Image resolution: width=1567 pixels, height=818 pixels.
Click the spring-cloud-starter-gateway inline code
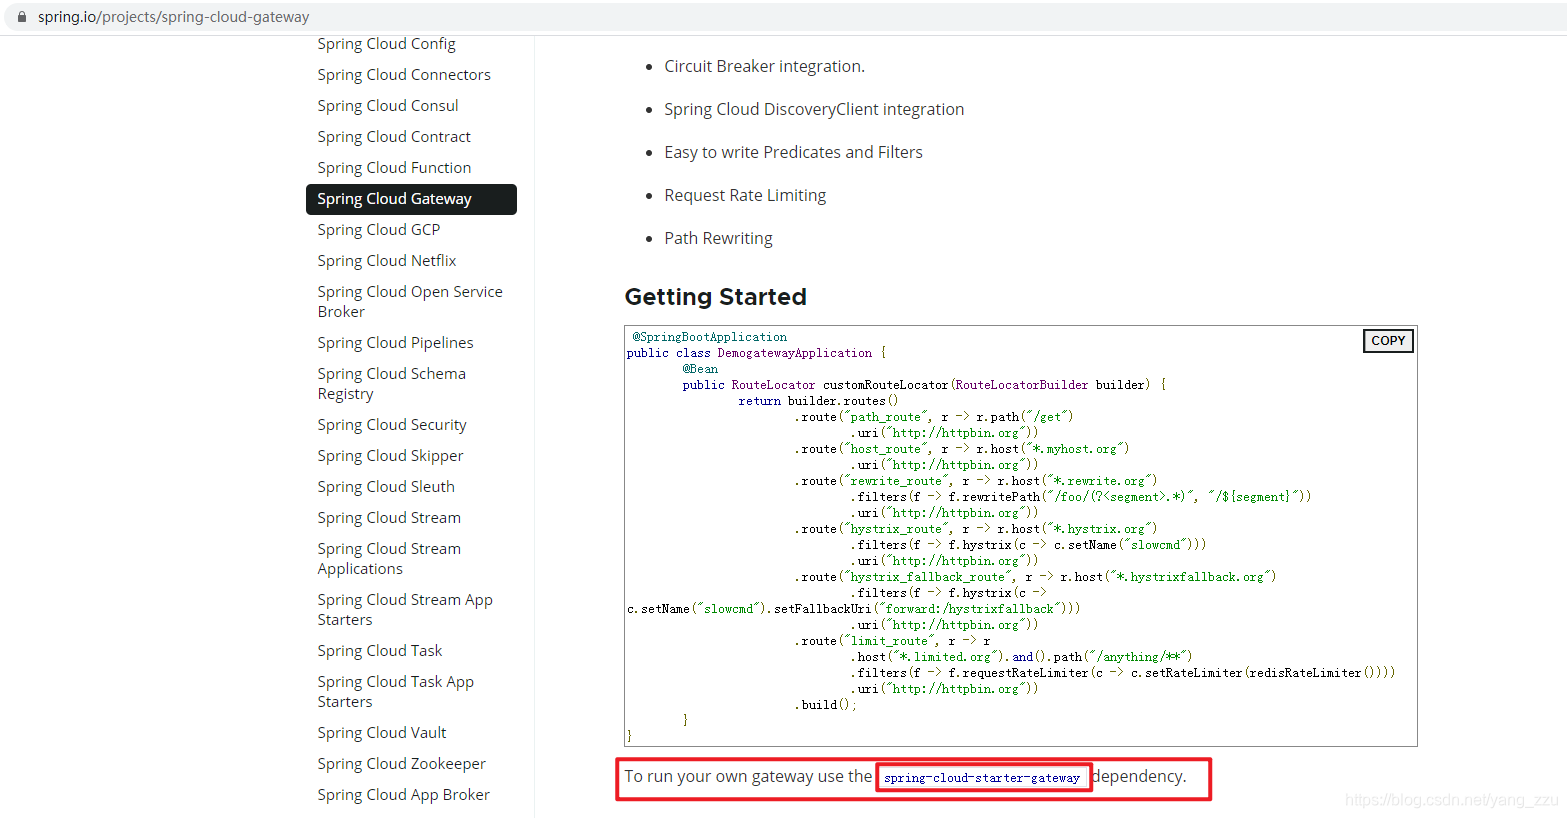pos(982,778)
